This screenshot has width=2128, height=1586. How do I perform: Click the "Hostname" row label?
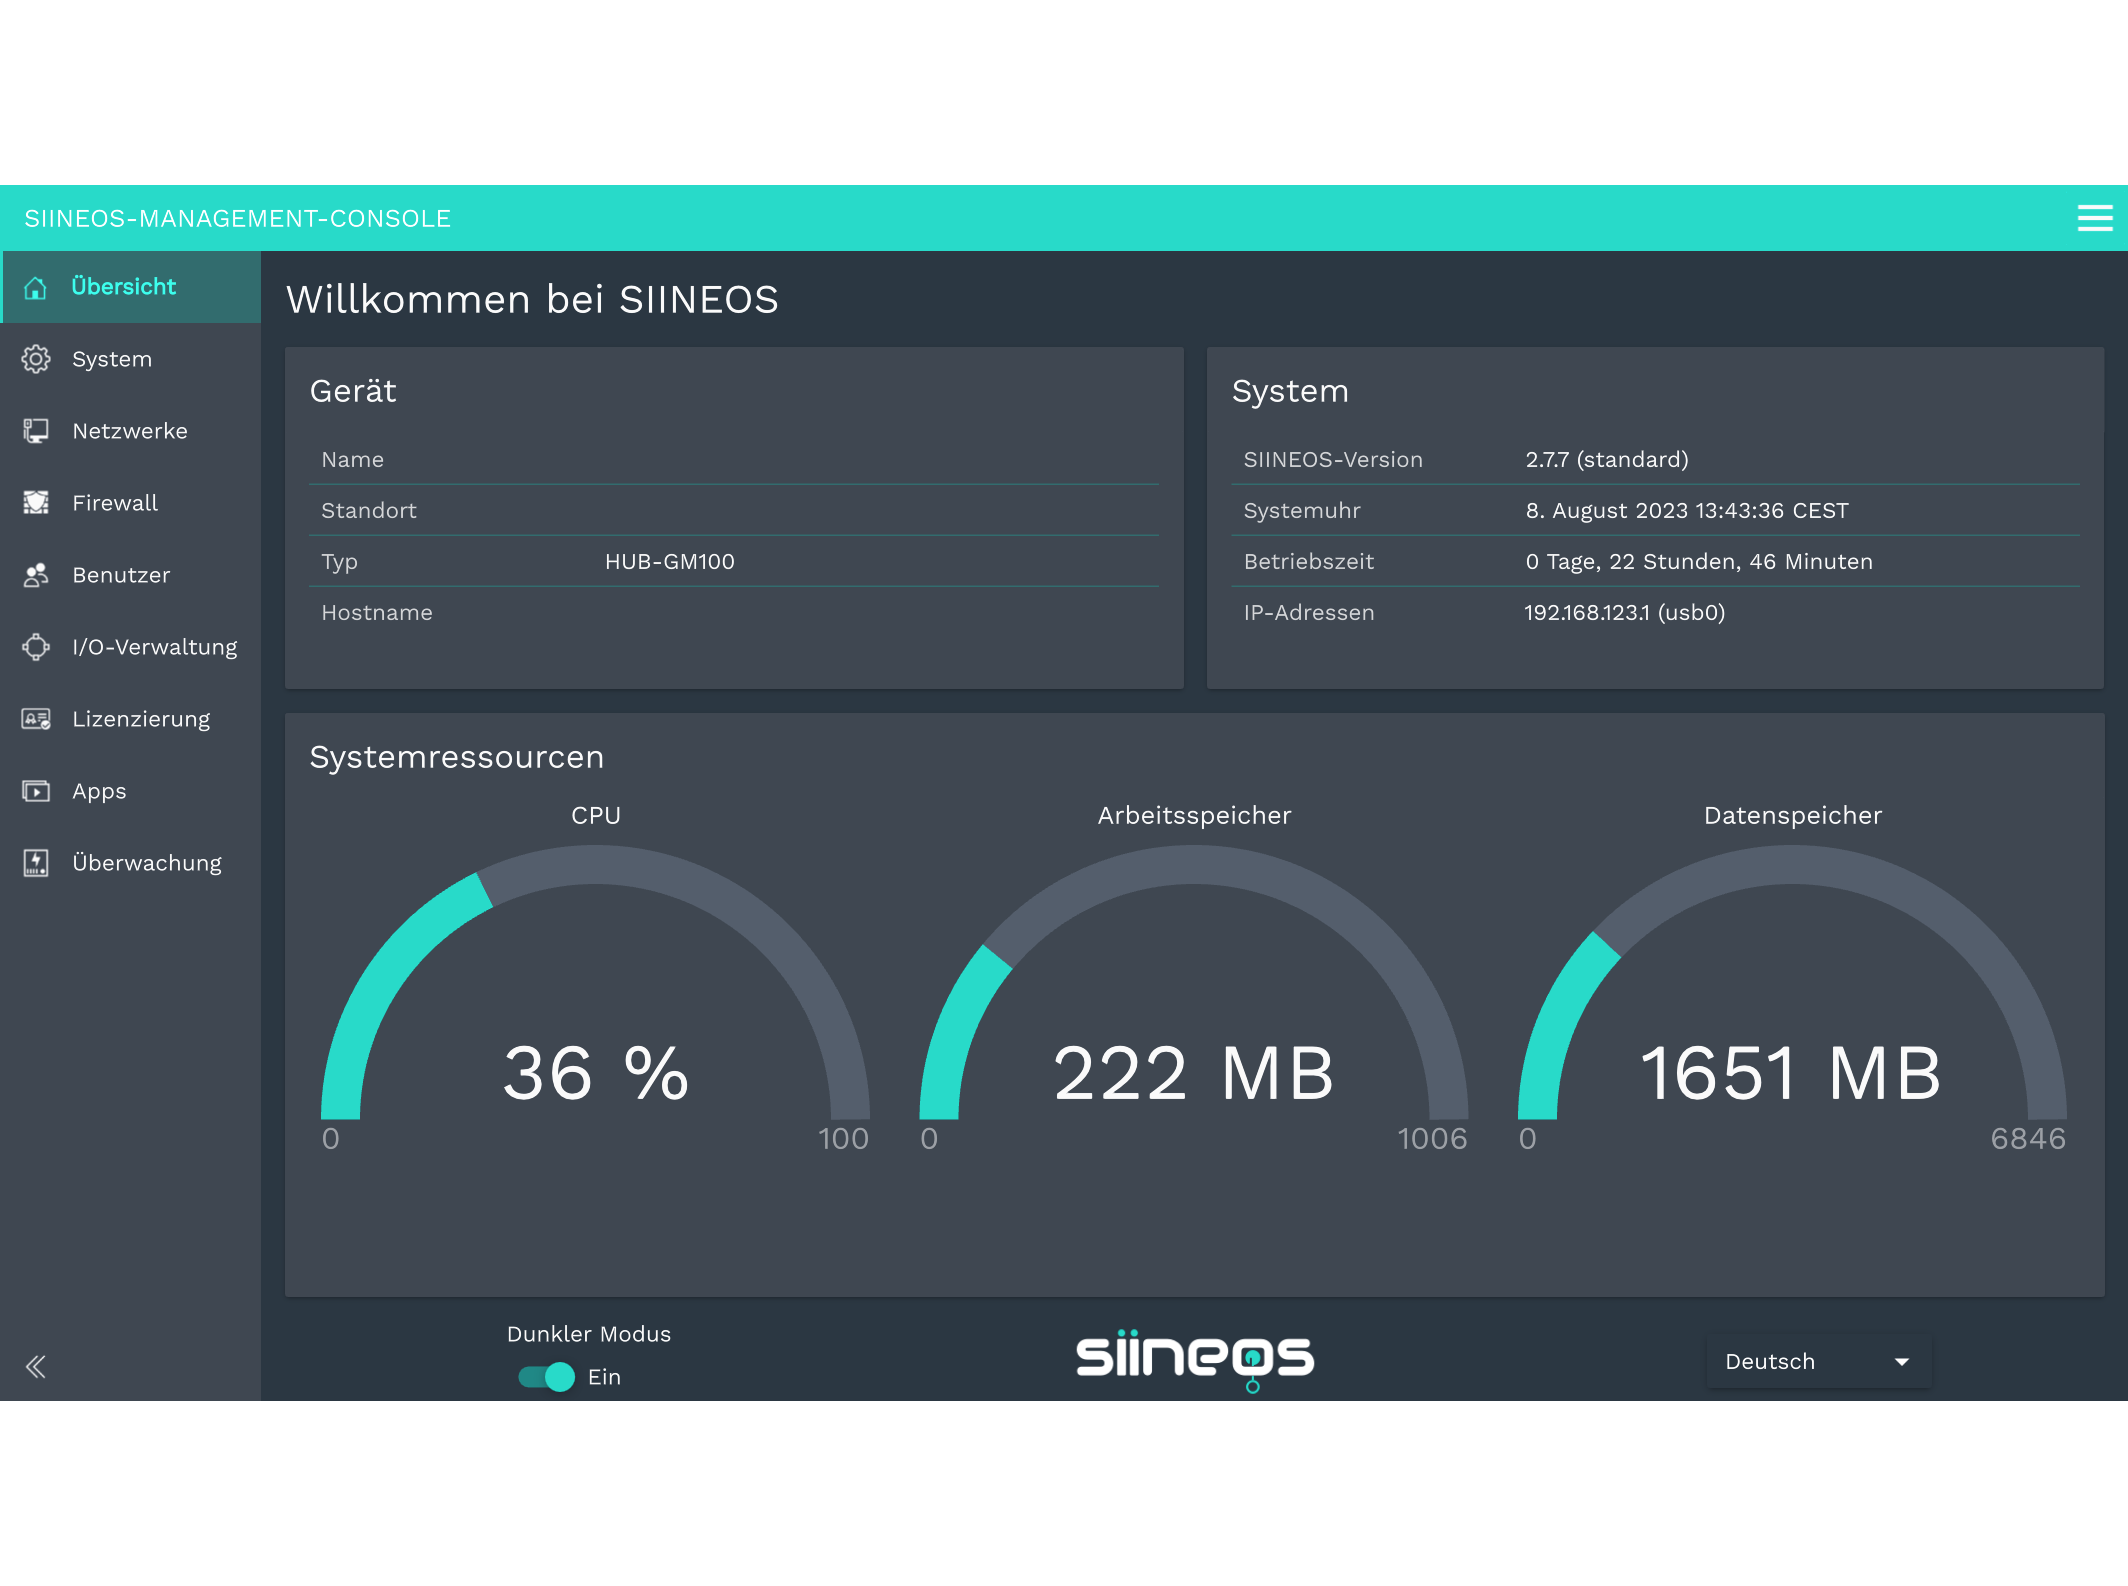pyautogui.click(x=377, y=613)
